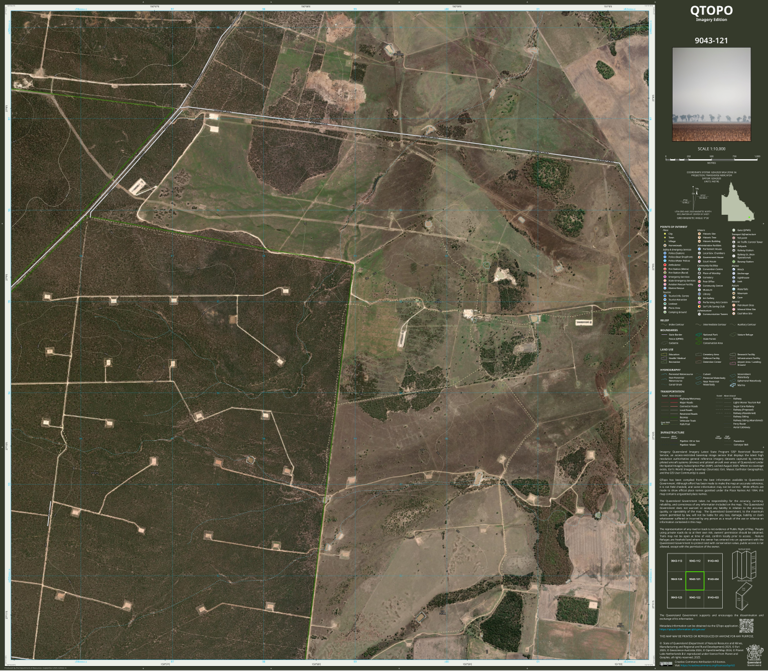Open the foggy field cover photo thumbnail

coord(711,94)
